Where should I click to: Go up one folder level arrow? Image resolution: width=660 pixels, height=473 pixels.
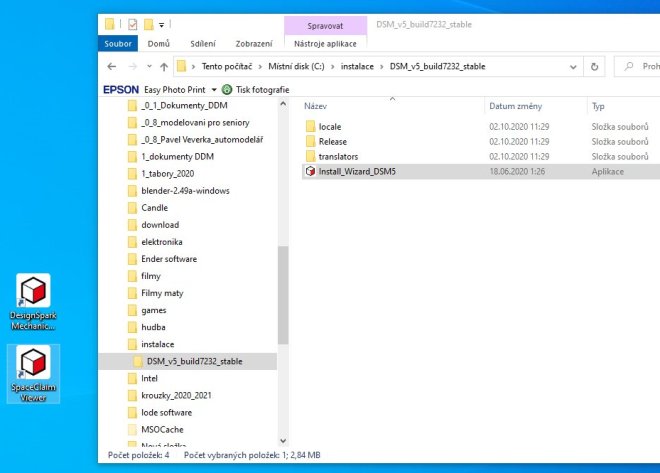pos(164,66)
